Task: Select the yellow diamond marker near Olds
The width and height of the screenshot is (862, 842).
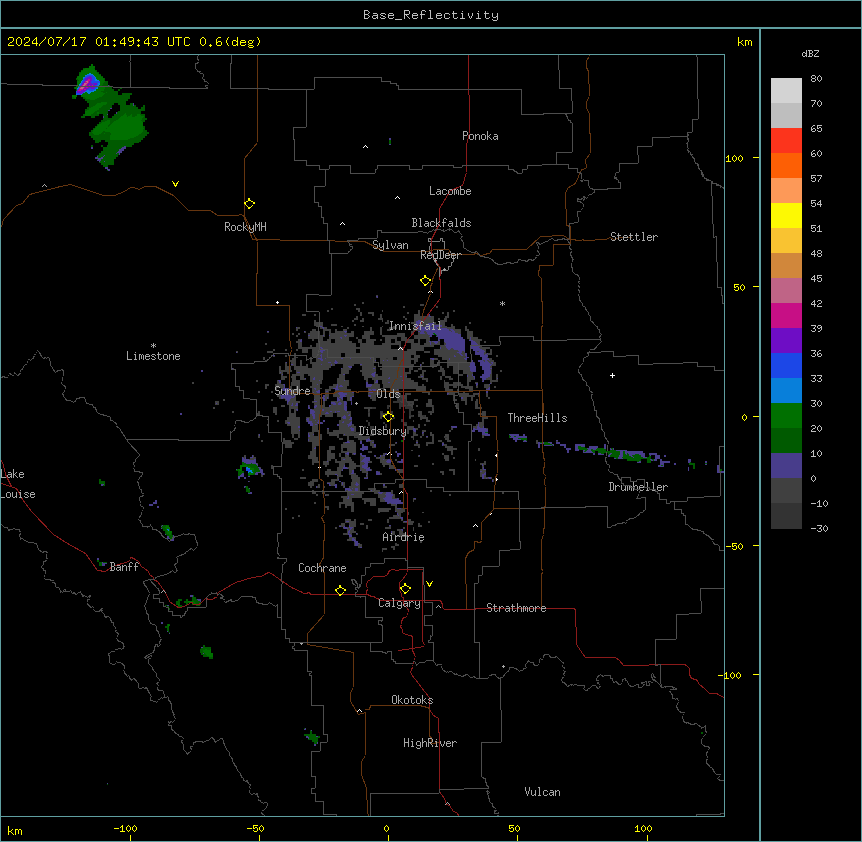Action: (388, 417)
